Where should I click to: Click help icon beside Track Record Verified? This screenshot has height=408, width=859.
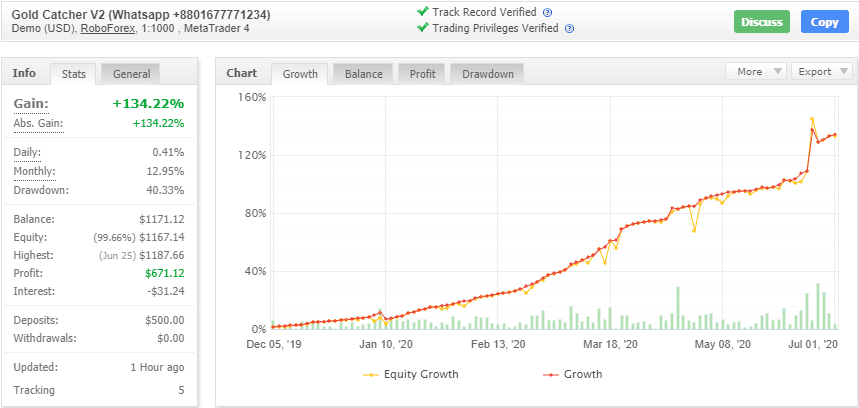pos(547,12)
